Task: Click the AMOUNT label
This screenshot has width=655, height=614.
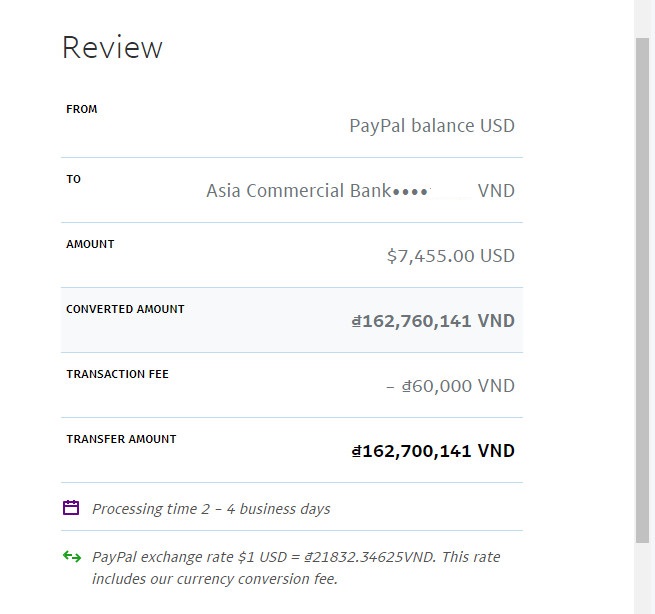Action: 90,244
